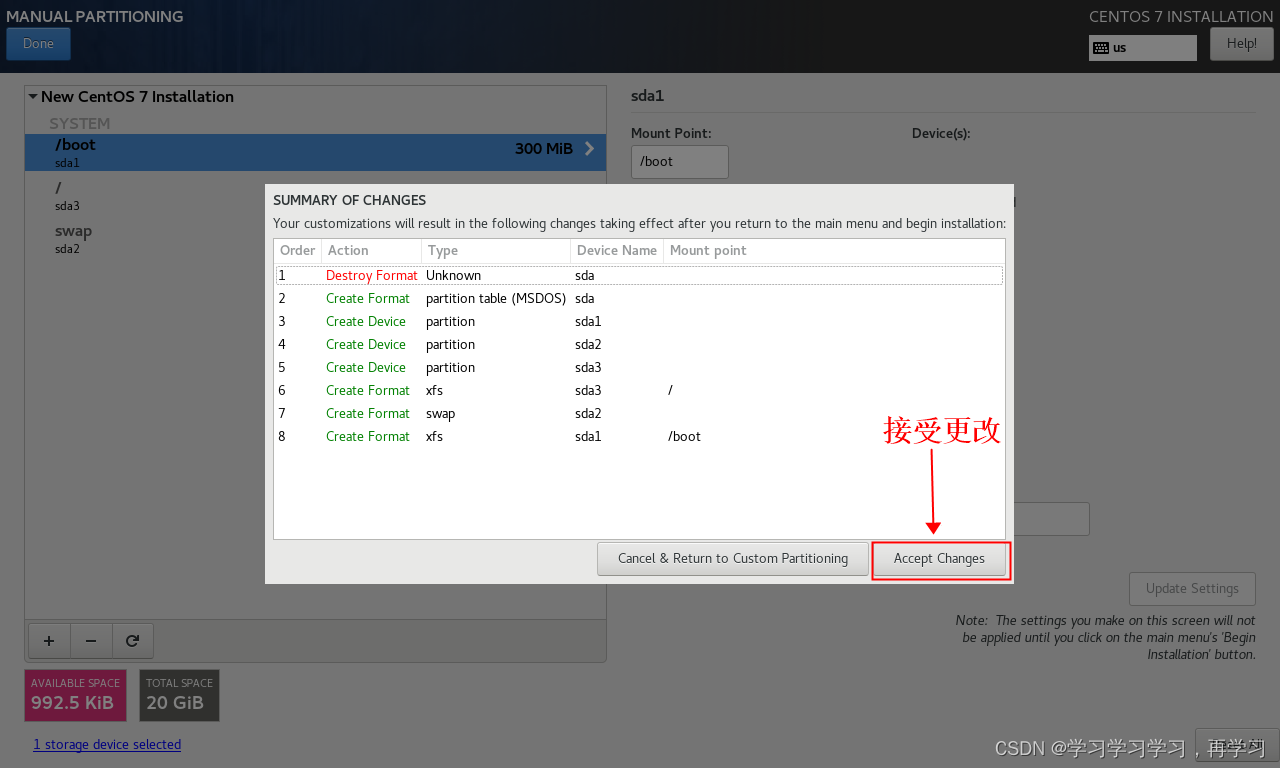Sort by the Action column header
Screen dimensions: 1280x768
(371, 251)
